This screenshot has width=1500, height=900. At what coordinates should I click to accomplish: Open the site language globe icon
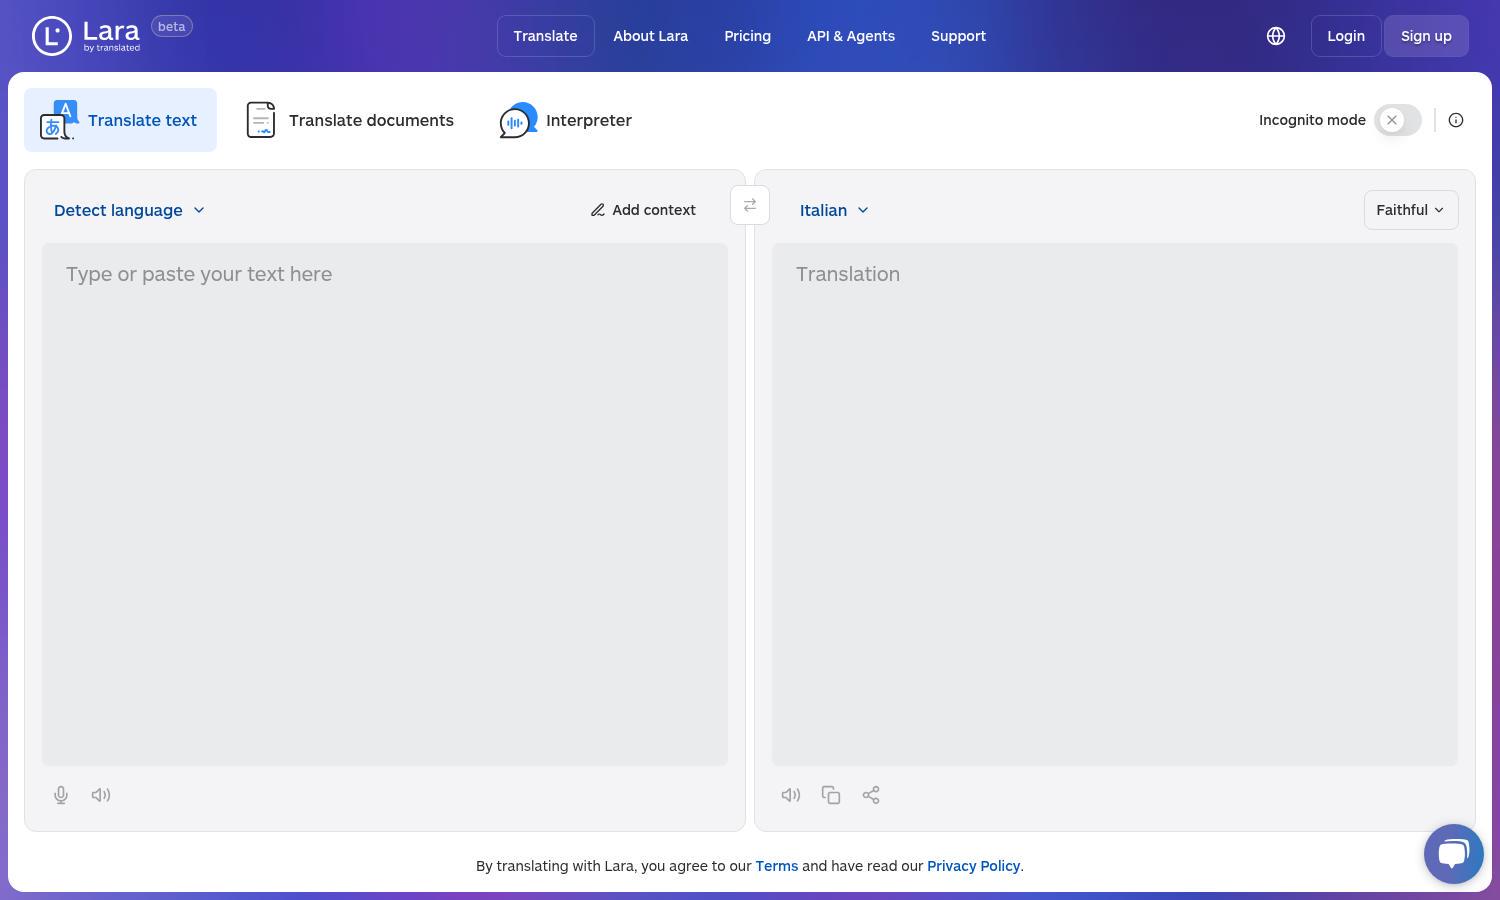[1276, 36]
